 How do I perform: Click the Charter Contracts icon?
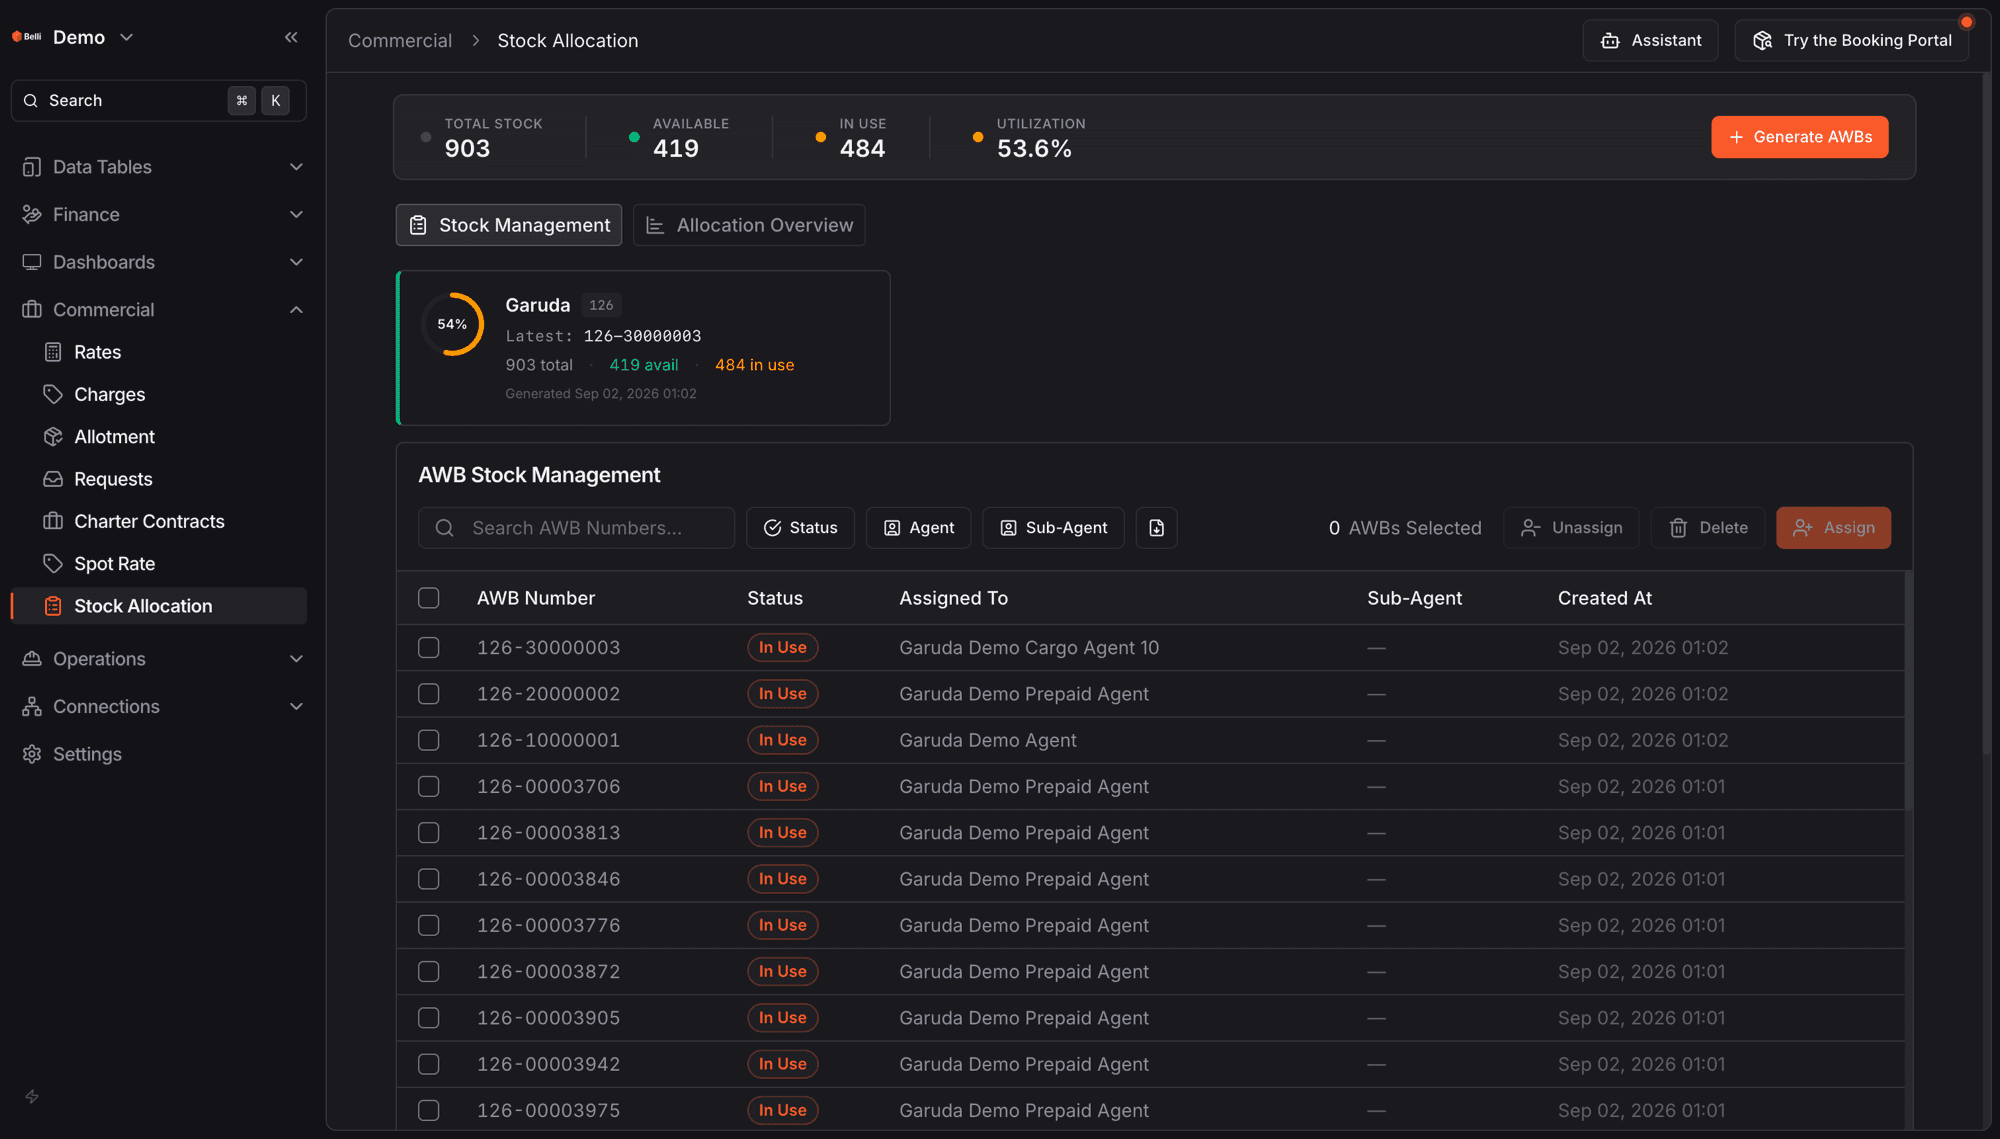pyautogui.click(x=53, y=521)
